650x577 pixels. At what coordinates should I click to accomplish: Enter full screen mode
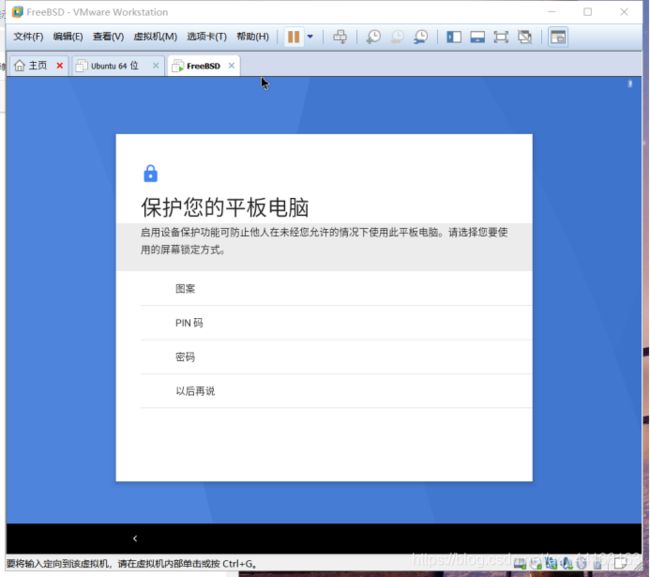pyautogui.click(x=501, y=37)
